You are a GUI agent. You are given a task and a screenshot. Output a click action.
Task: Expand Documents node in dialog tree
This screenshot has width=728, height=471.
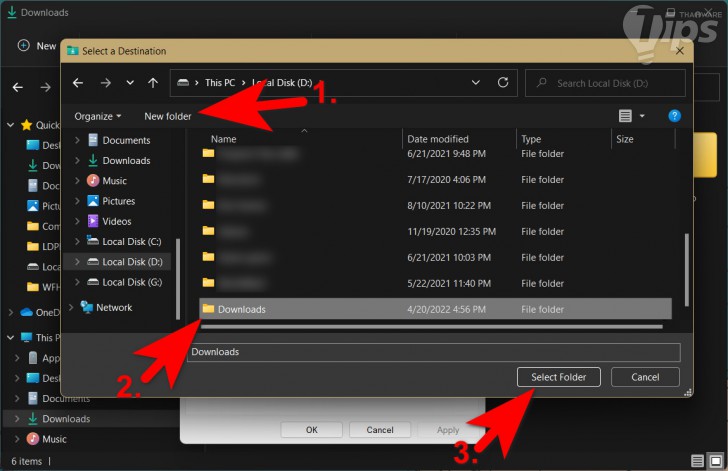click(78, 140)
